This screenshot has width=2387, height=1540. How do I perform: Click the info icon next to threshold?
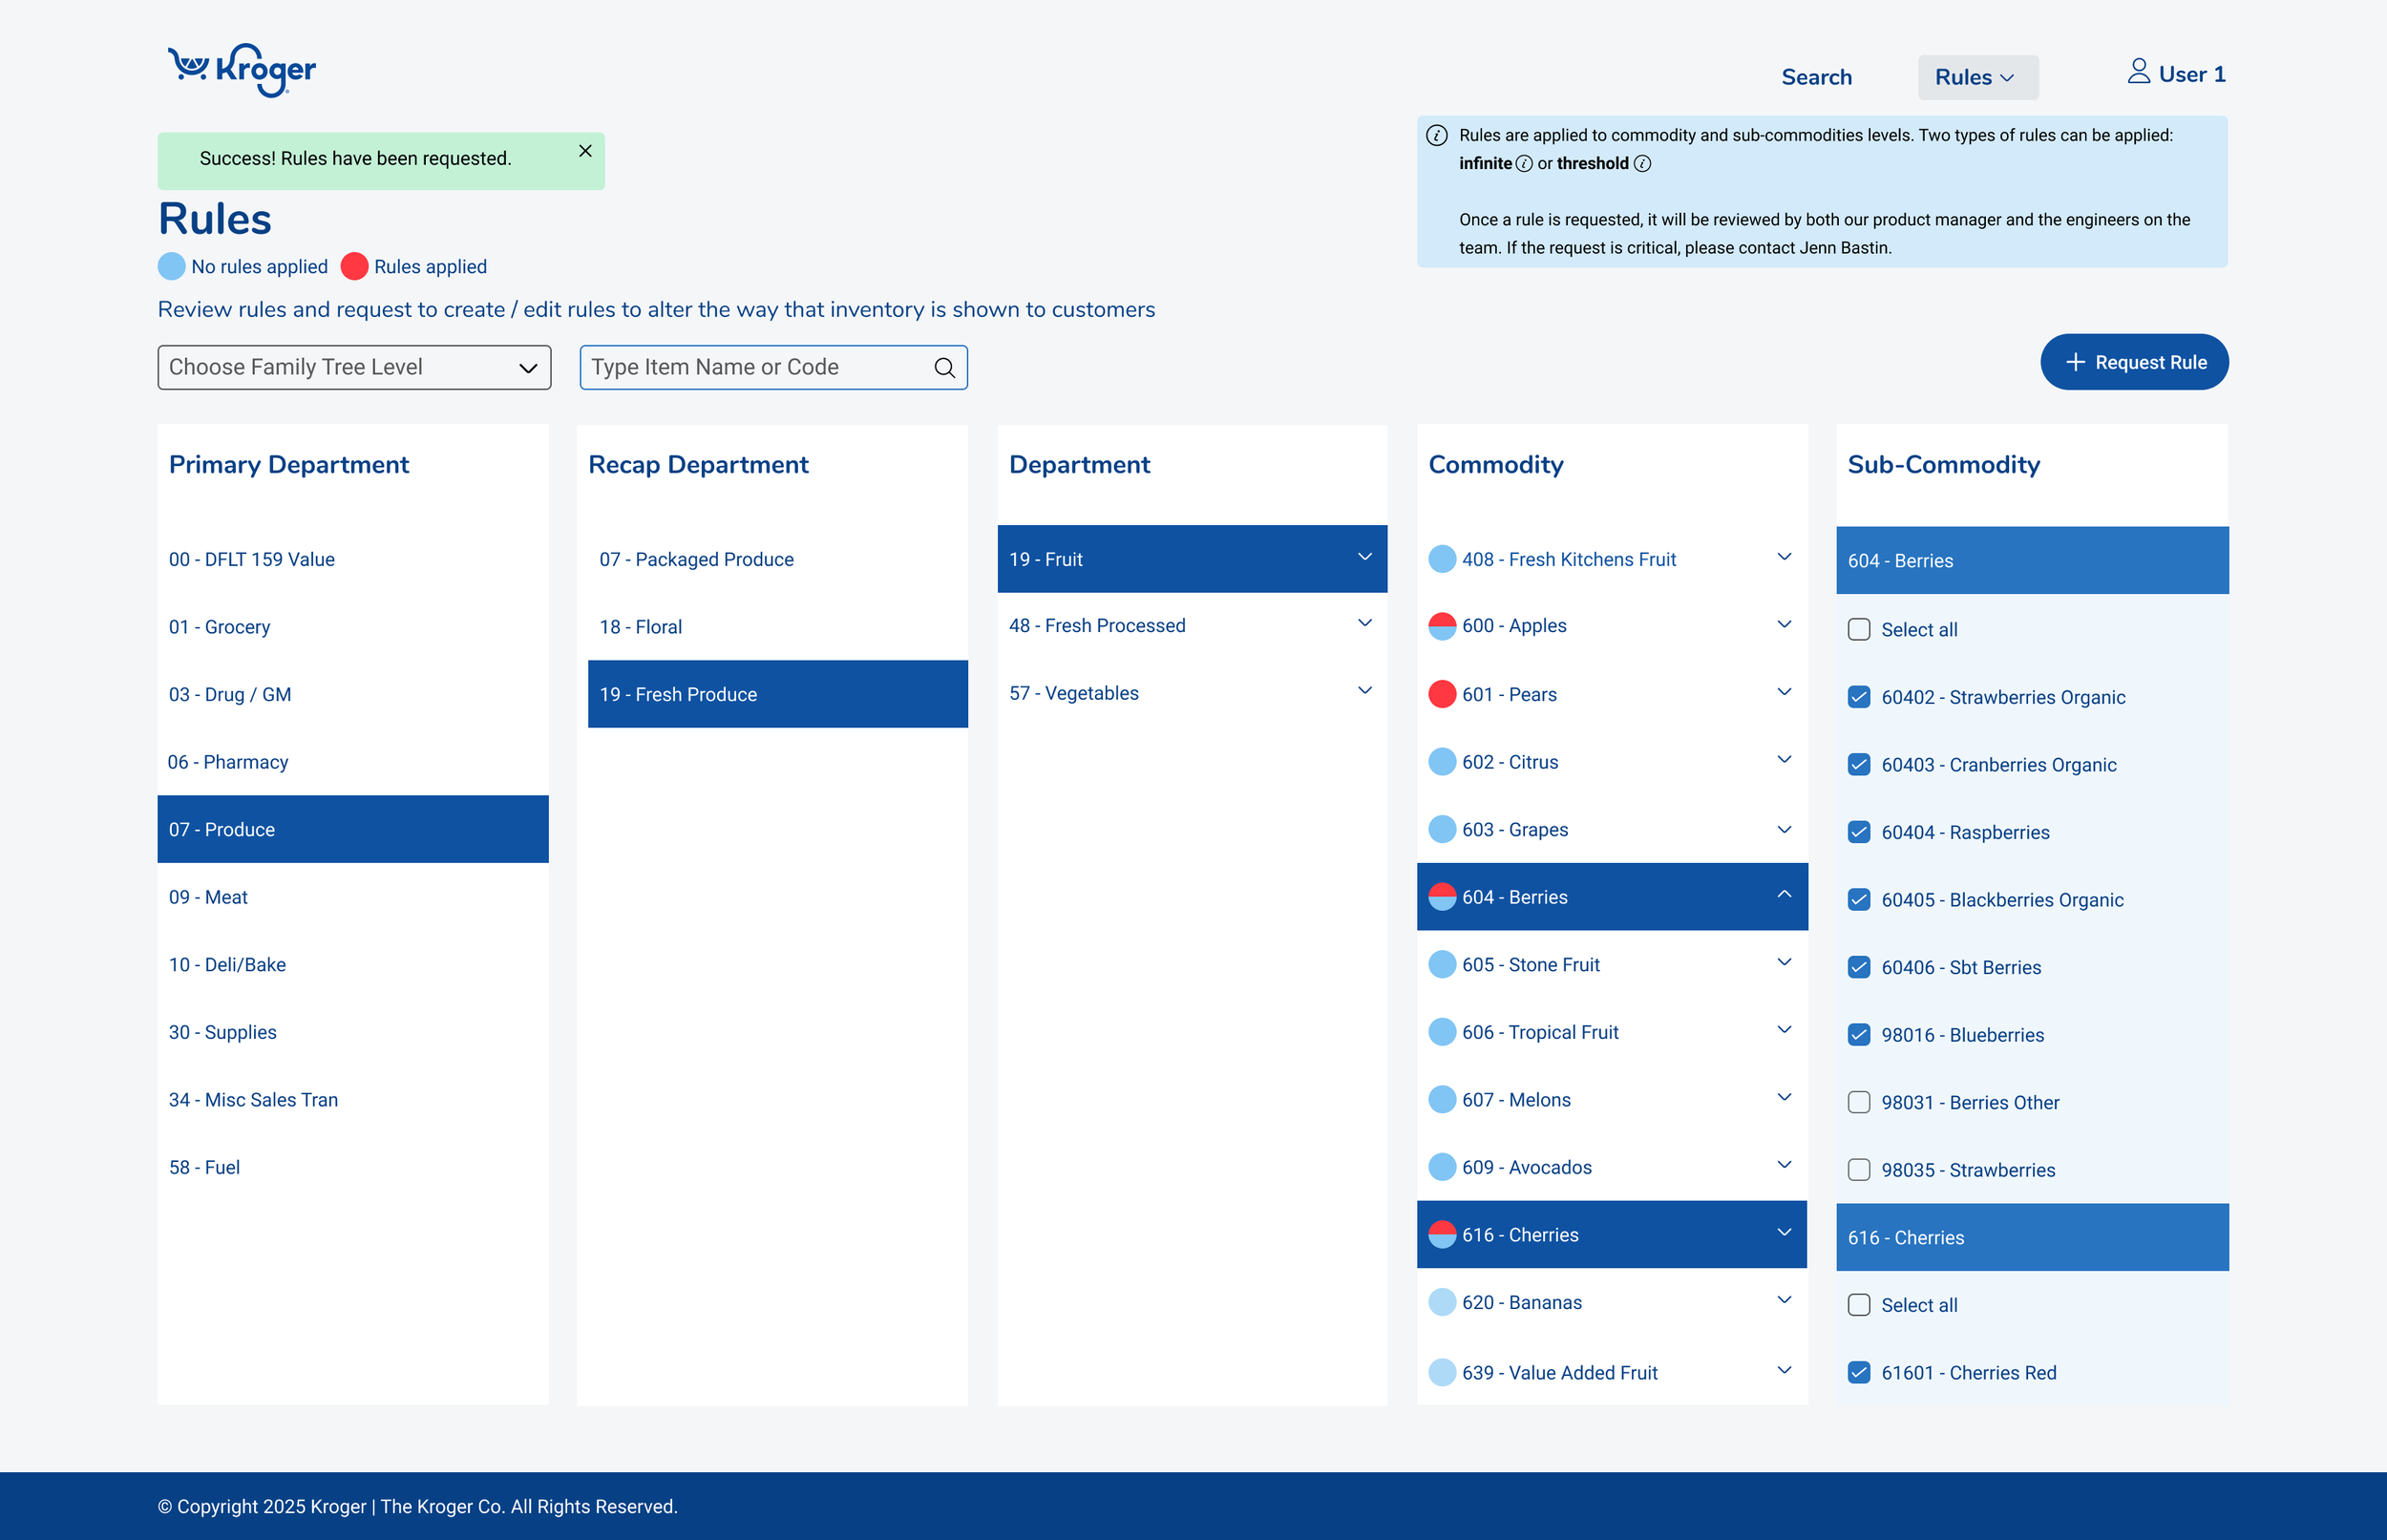(1642, 164)
